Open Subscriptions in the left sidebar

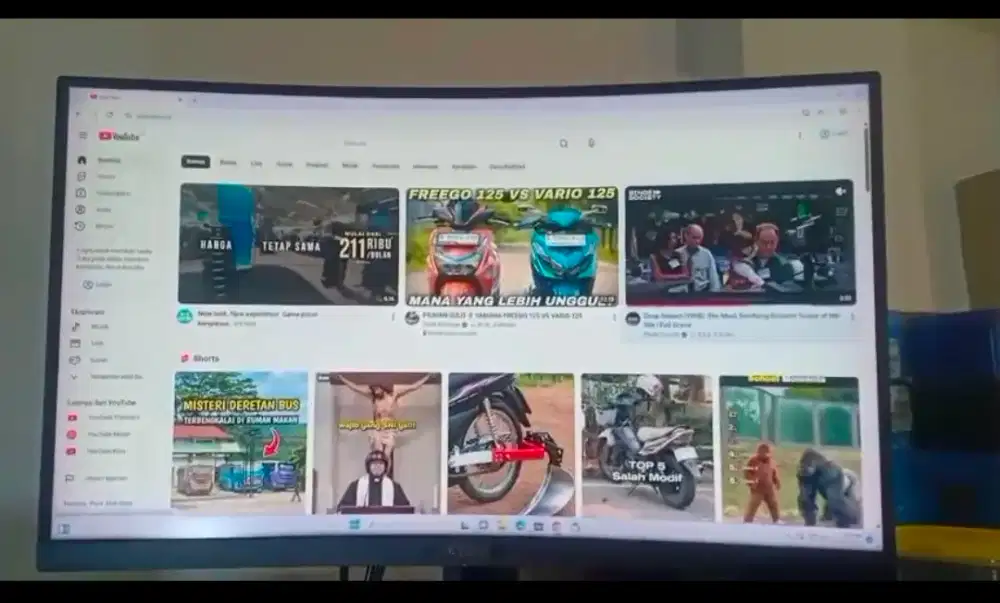pos(103,193)
